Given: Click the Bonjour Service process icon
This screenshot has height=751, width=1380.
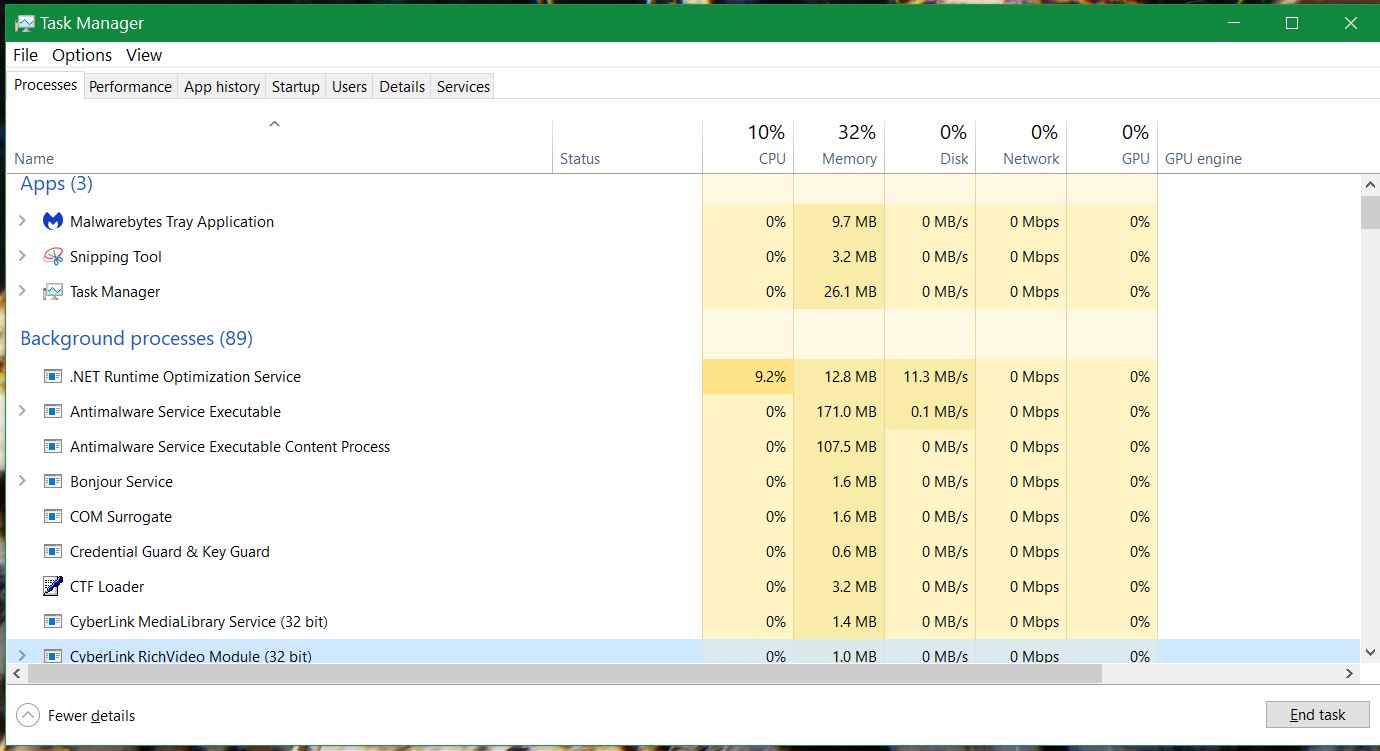Looking at the screenshot, I should click(53, 482).
